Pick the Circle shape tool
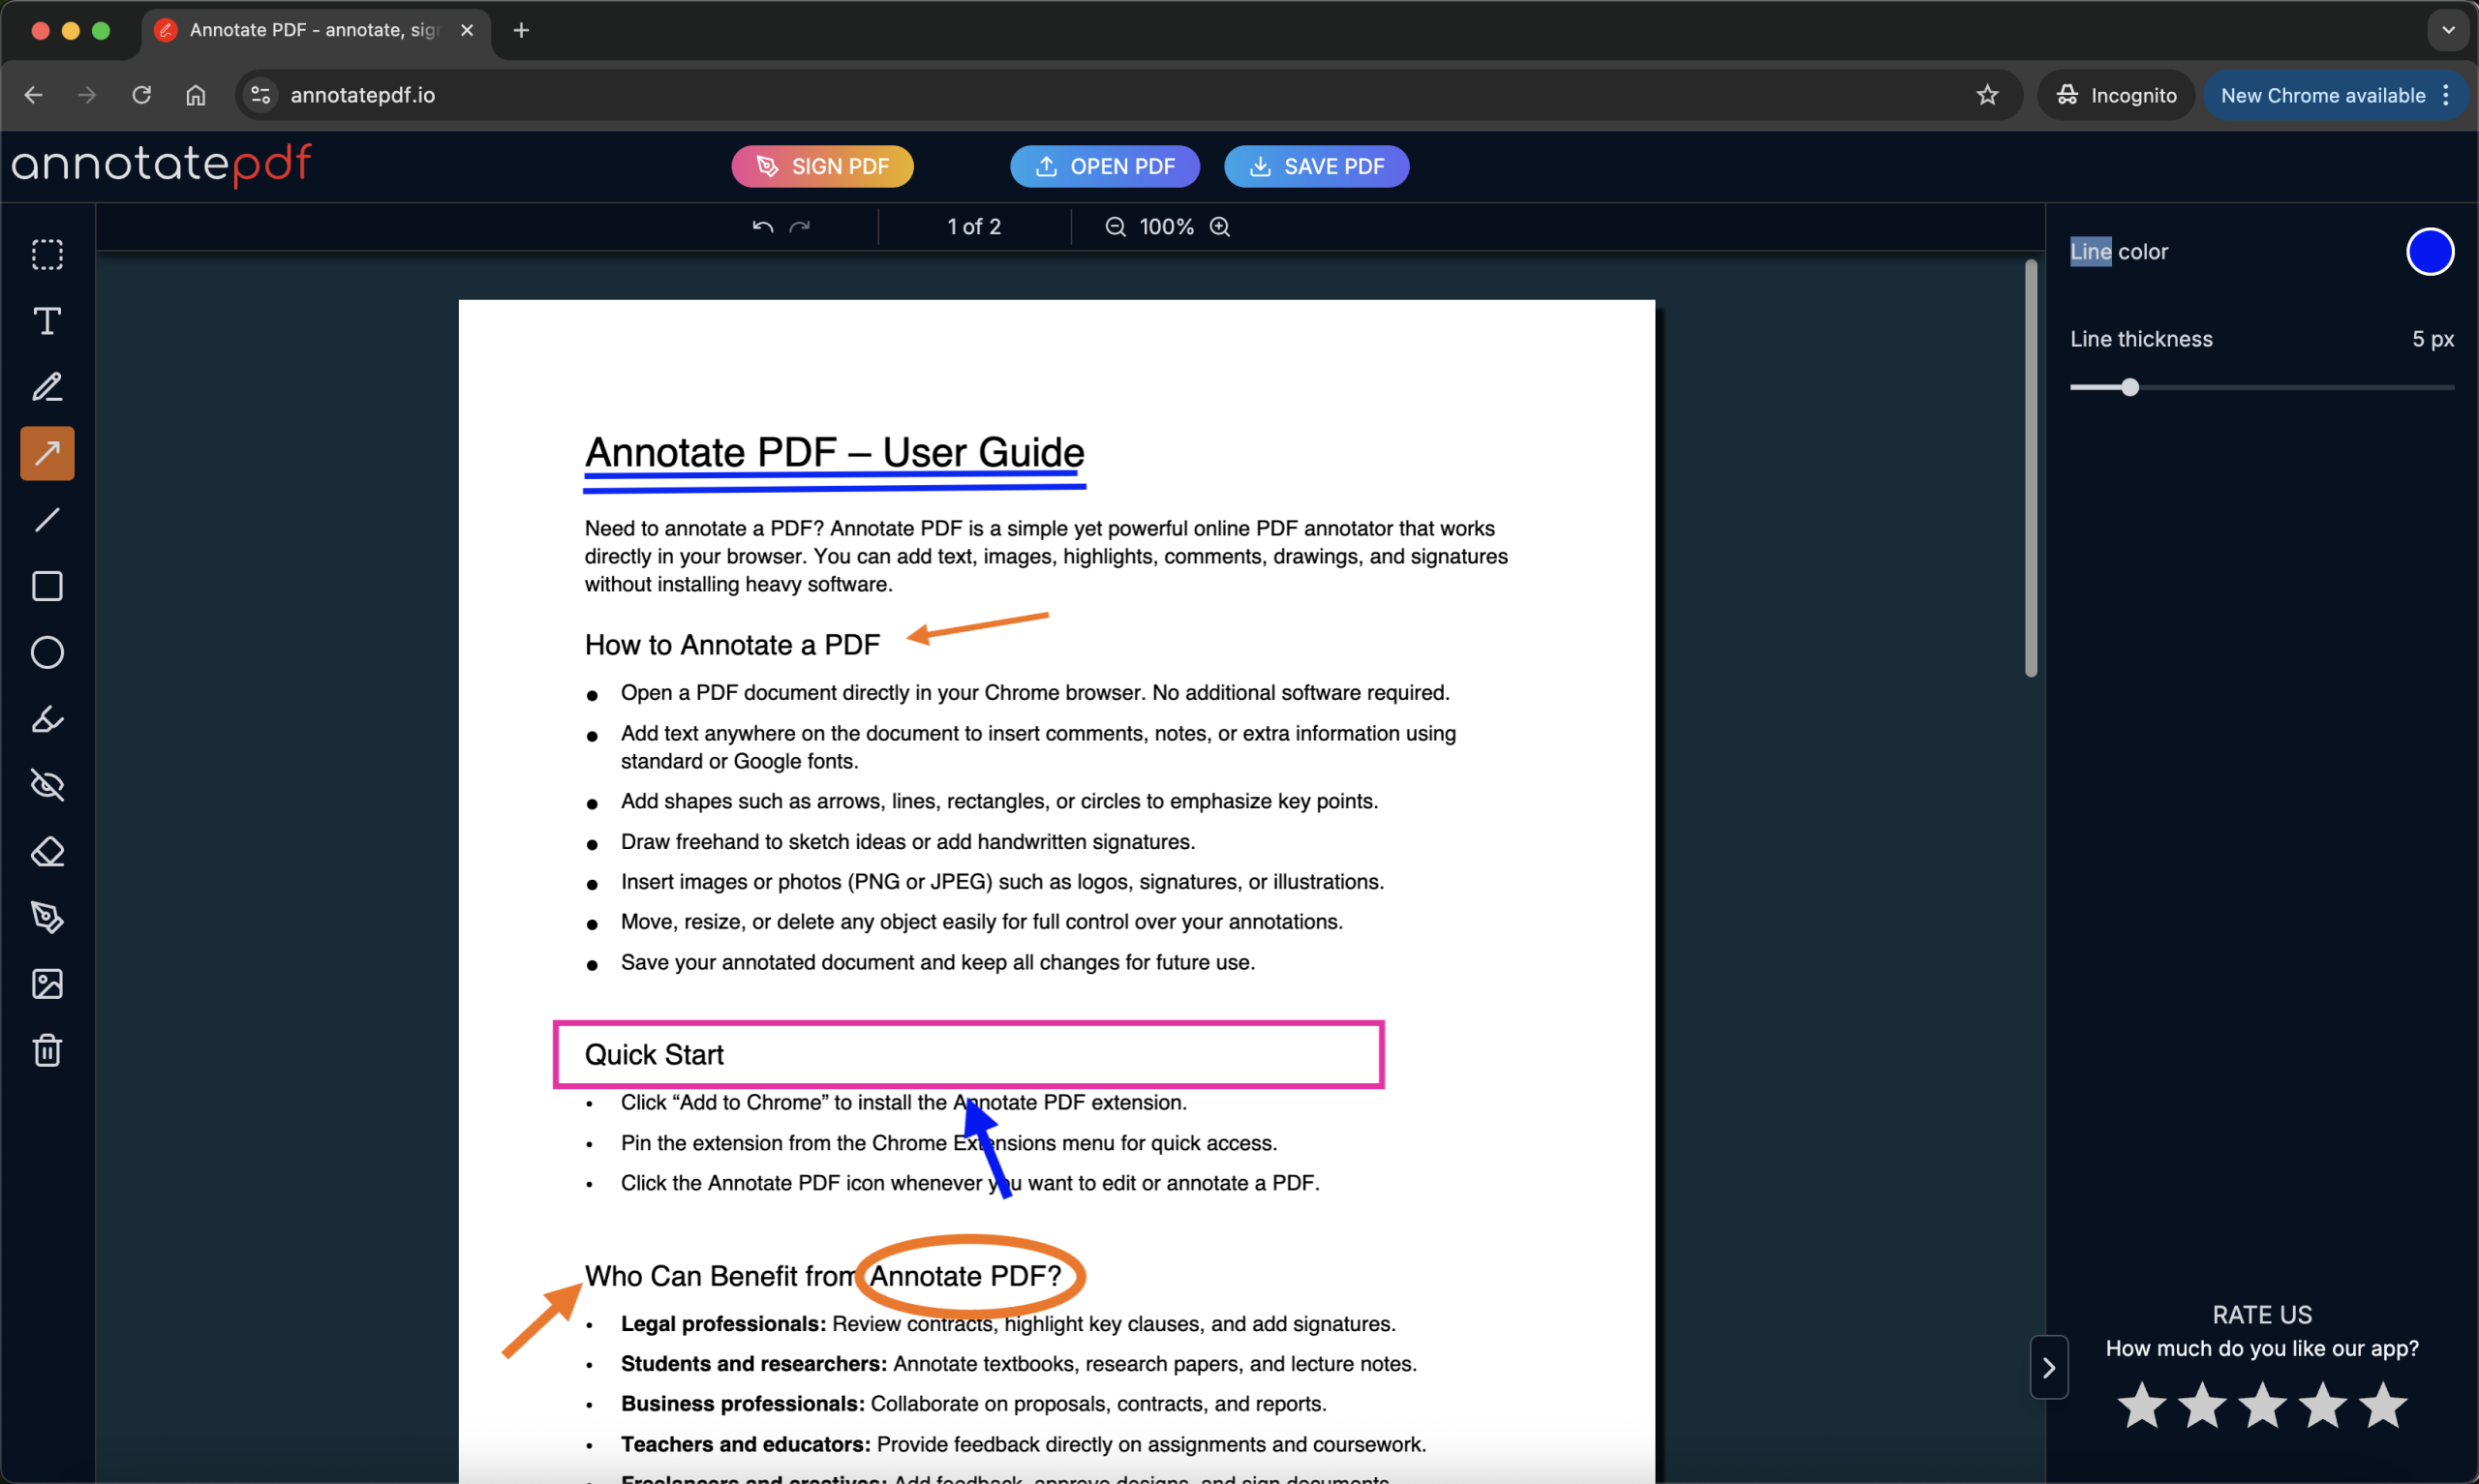The image size is (2479, 1484). coord(47,652)
